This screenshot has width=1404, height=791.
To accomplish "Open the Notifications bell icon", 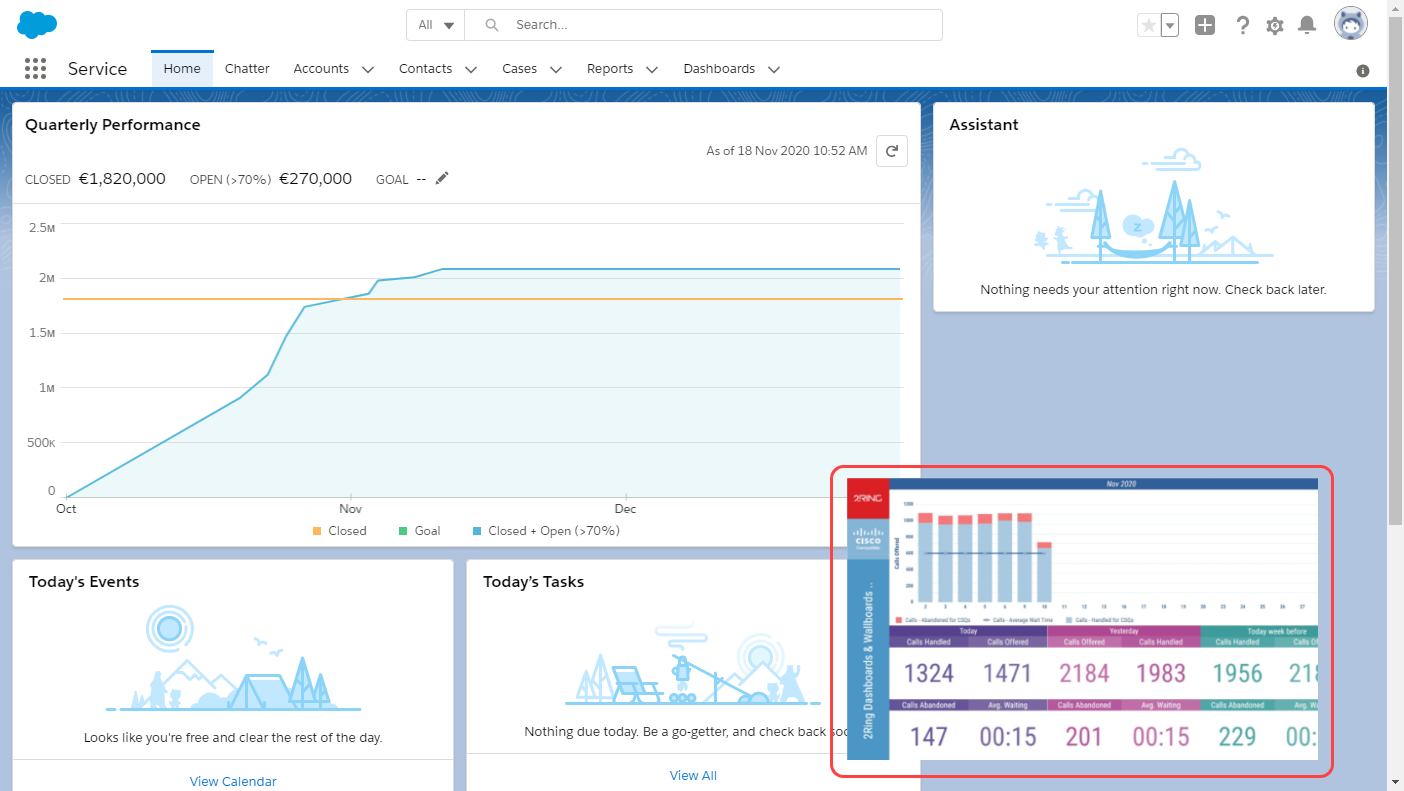I will [1307, 26].
